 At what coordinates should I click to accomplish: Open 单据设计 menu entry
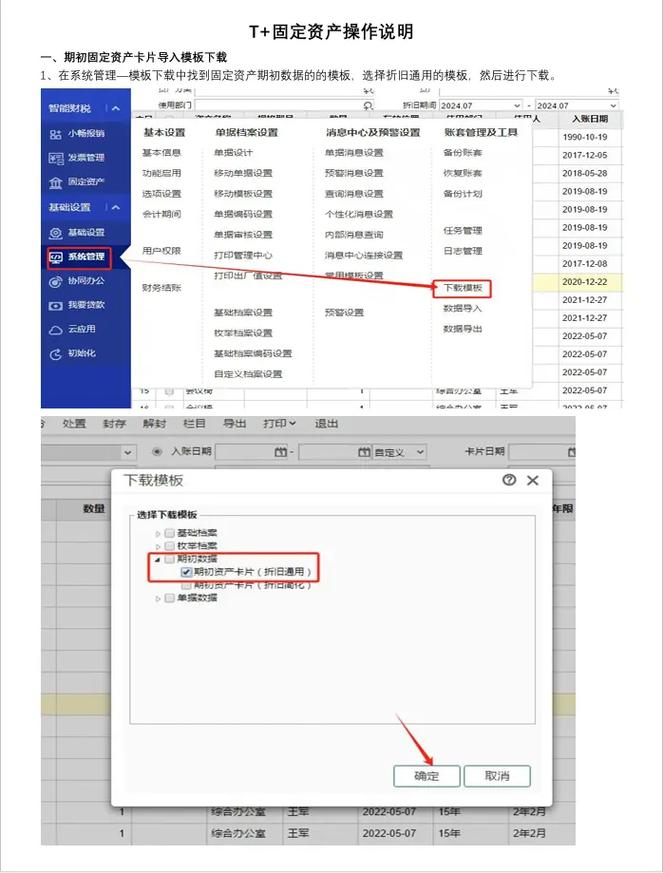(x=233, y=153)
